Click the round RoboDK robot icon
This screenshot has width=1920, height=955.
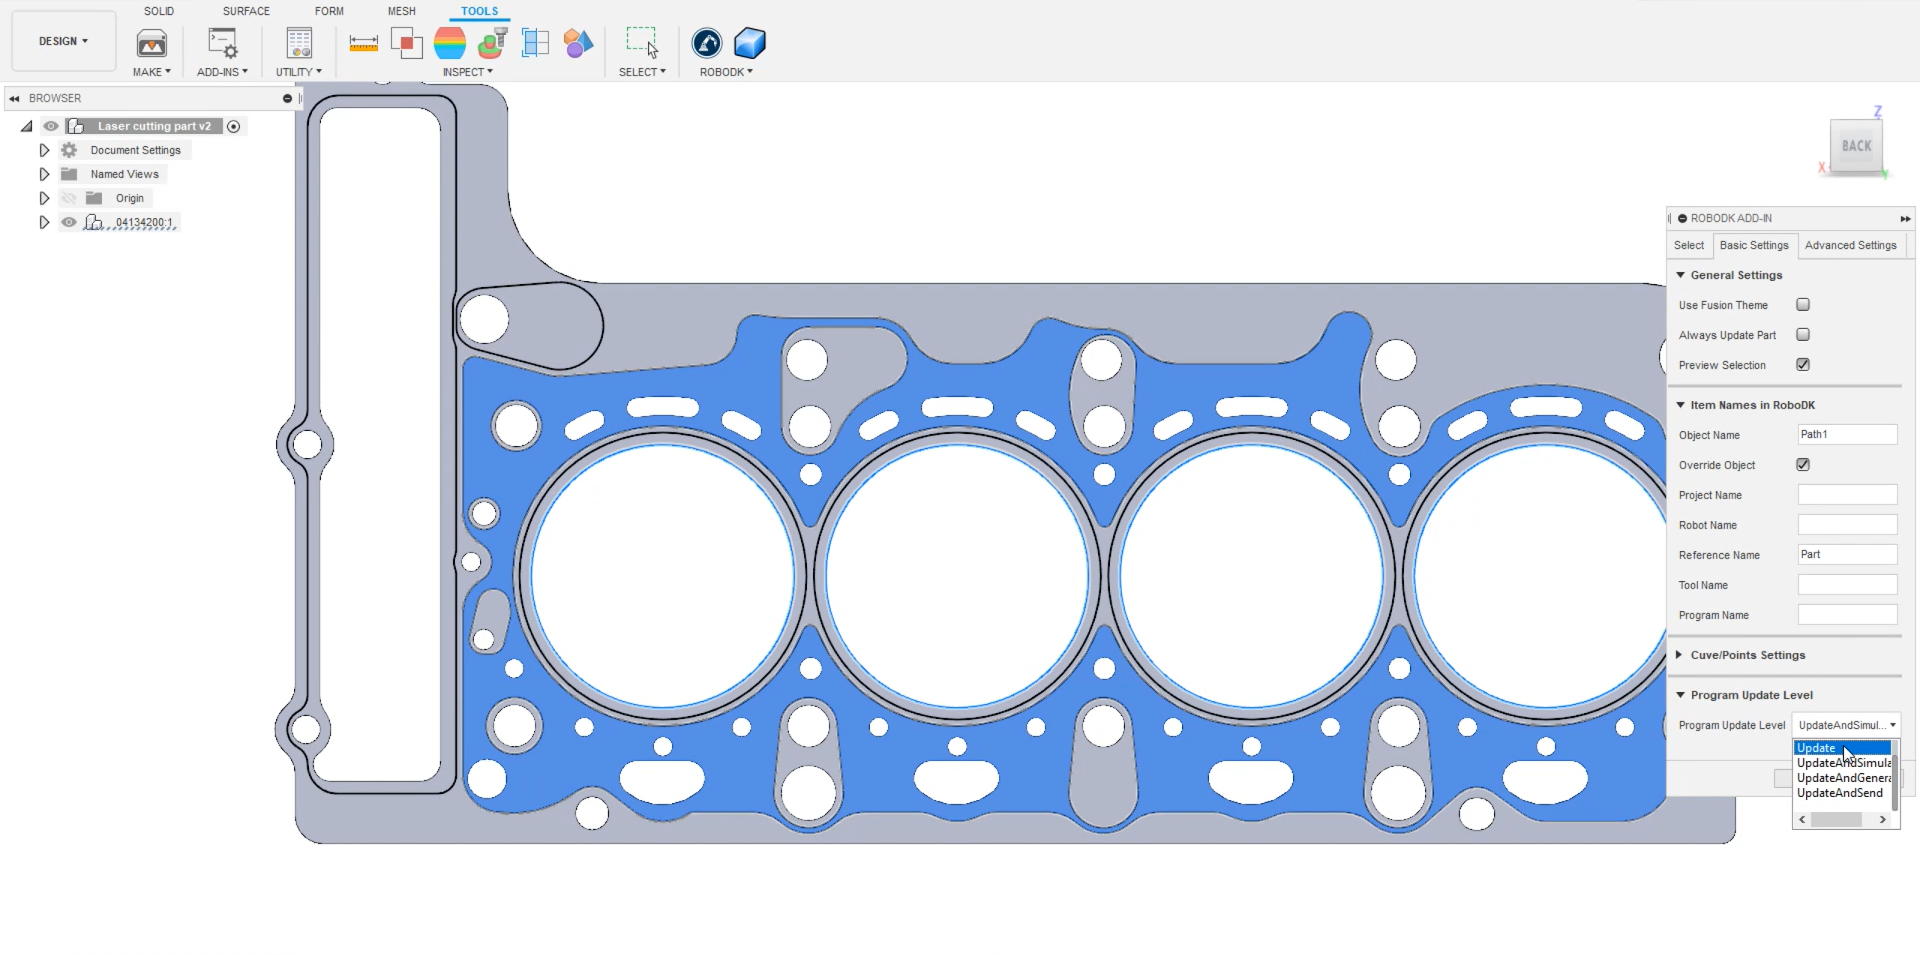tap(708, 43)
